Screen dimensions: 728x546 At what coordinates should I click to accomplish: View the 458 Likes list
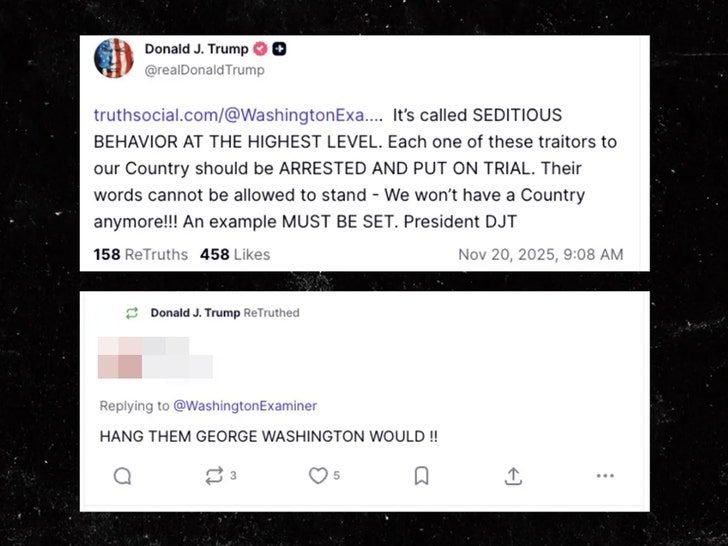point(235,254)
